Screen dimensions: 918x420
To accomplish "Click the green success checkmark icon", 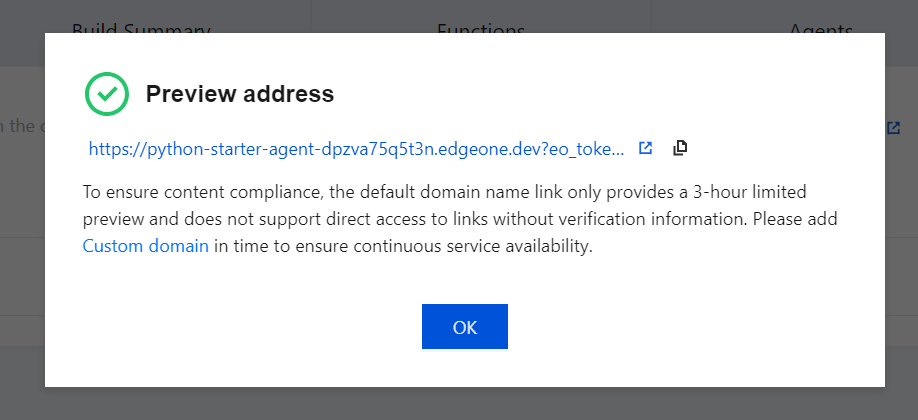I will (107, 94).
